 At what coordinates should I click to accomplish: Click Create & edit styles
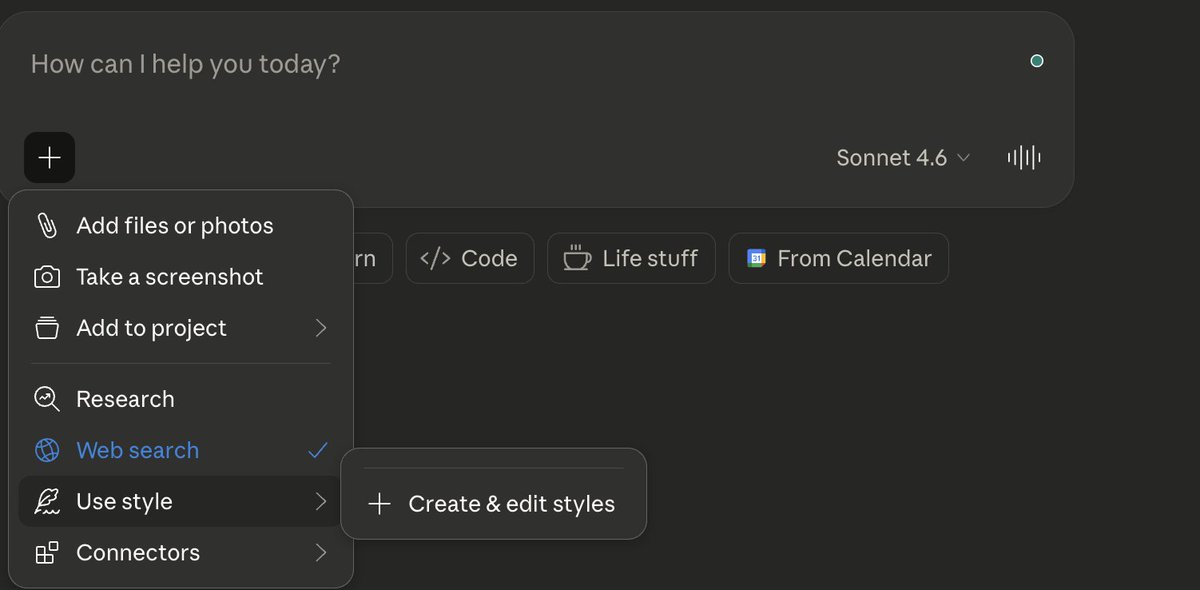(494, 504)
